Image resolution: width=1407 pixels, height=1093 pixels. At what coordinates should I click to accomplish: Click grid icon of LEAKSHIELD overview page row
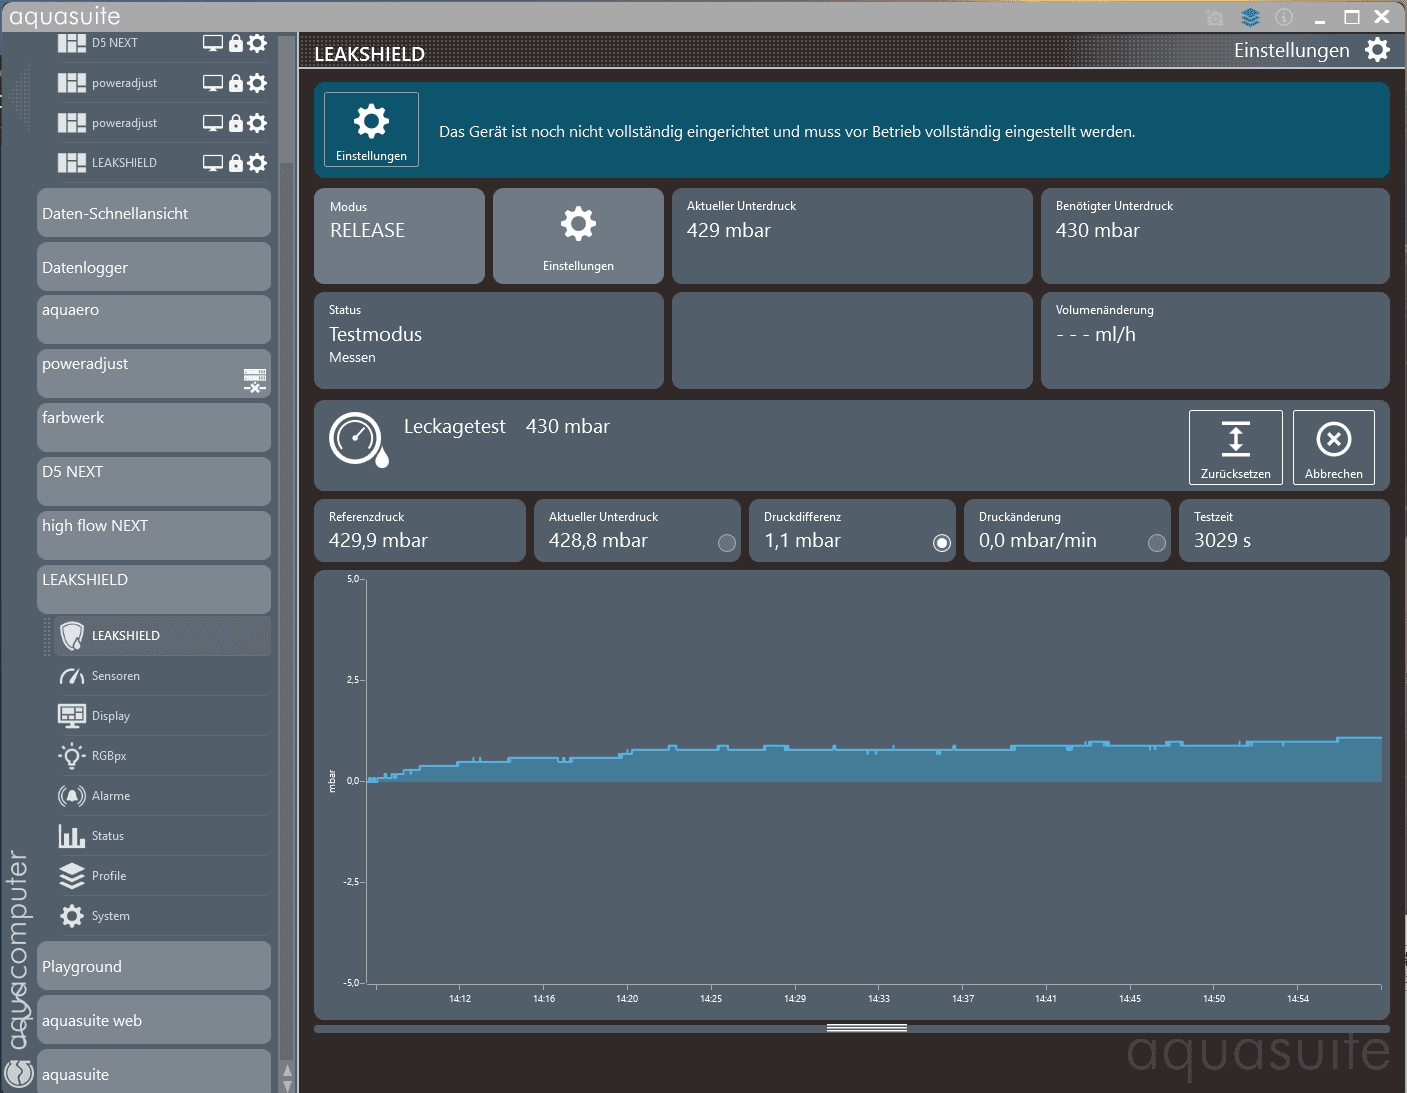[x=71, y=163]
